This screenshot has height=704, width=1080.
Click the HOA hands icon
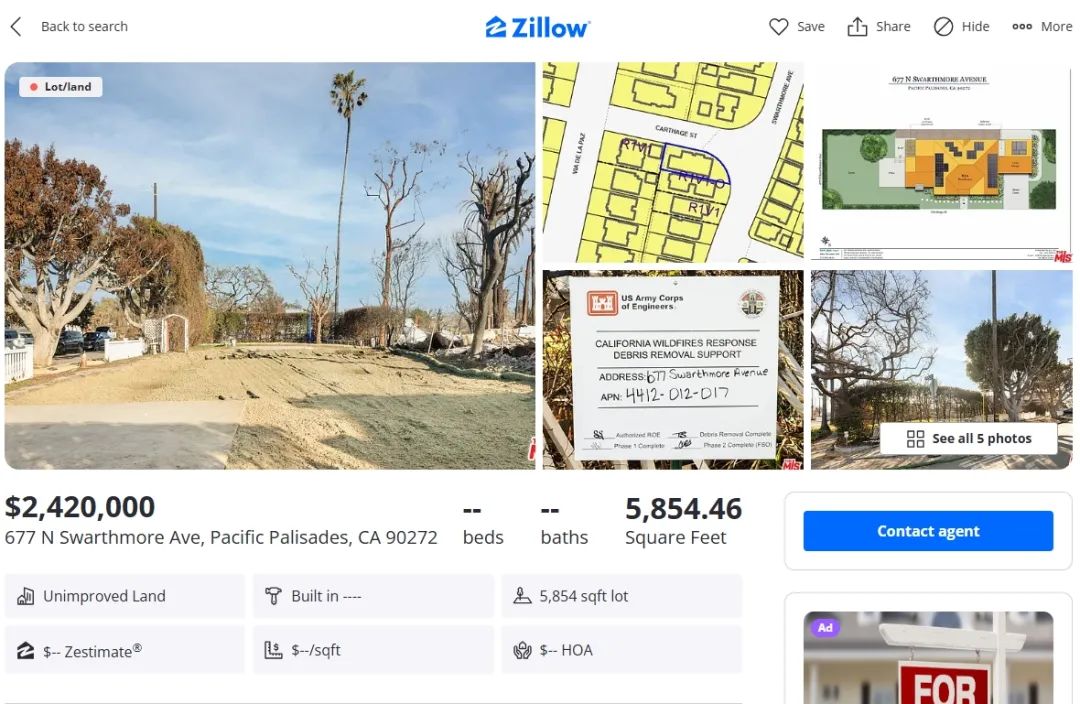(522, 650)
